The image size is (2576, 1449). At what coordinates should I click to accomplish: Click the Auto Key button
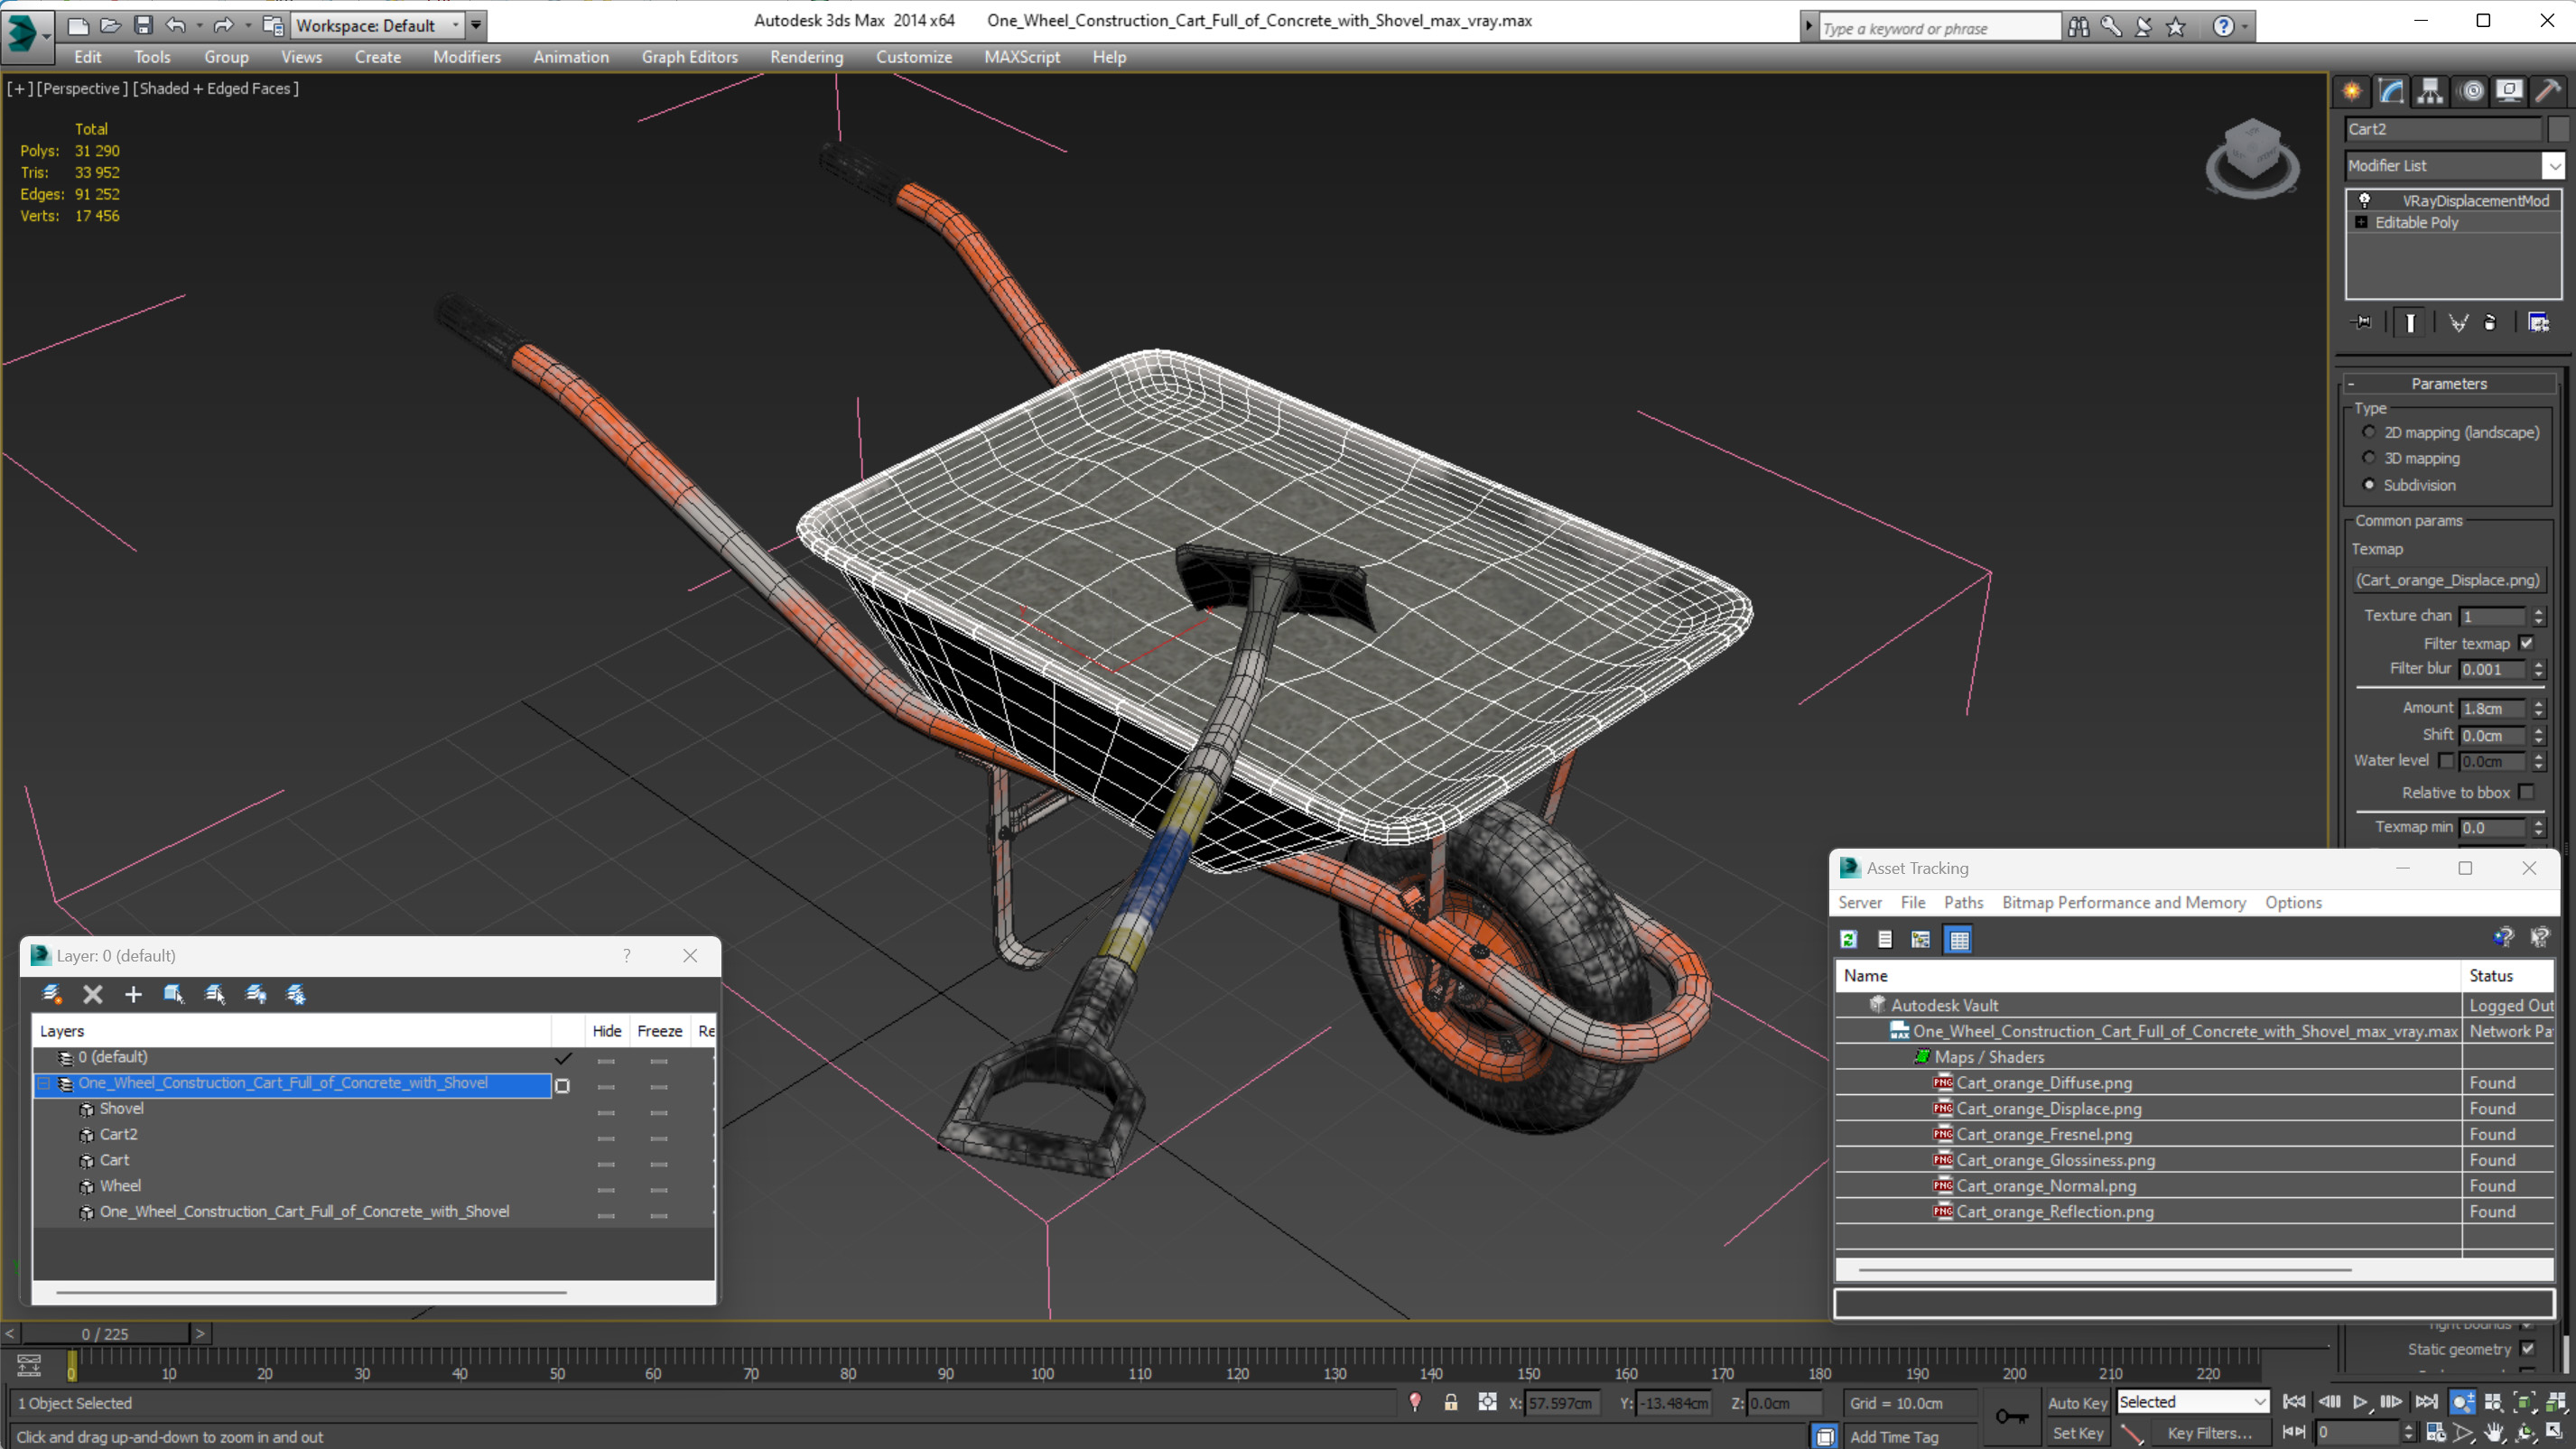(2076, 1403)
